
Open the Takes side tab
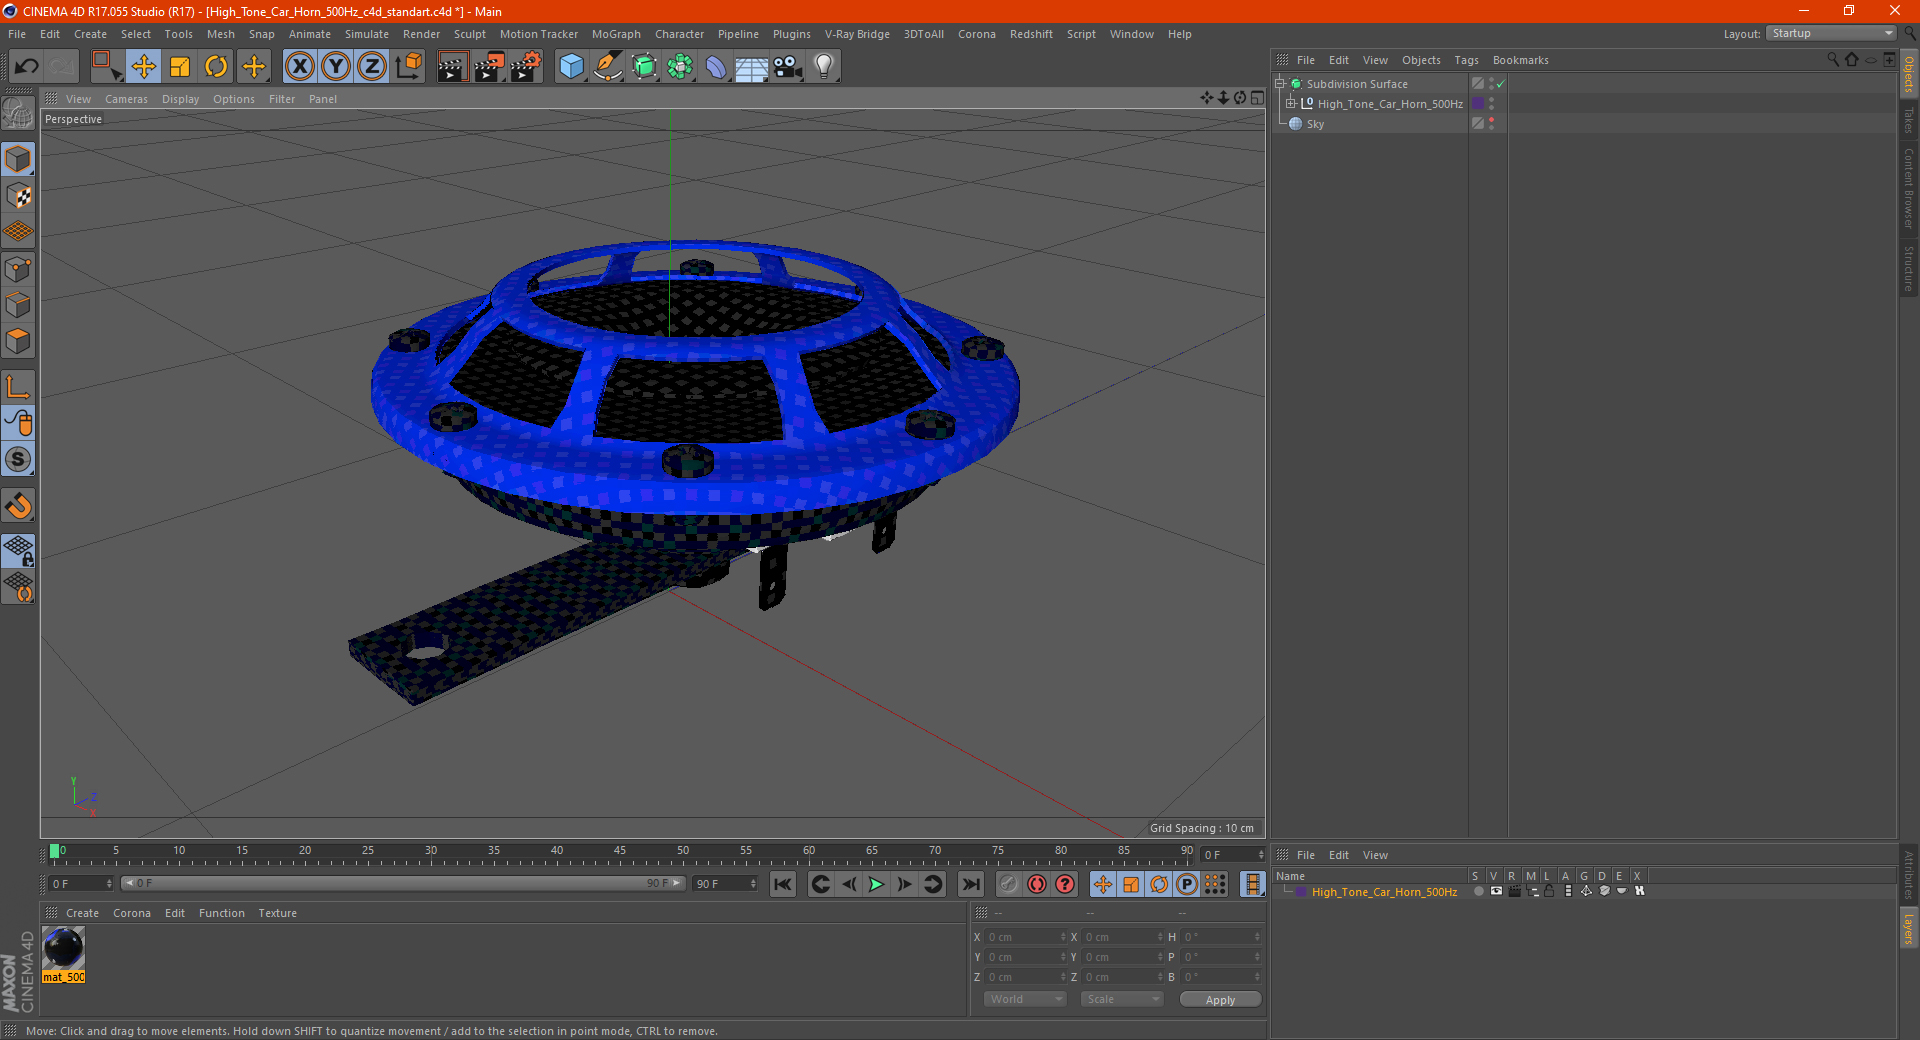click(1908, 120)
